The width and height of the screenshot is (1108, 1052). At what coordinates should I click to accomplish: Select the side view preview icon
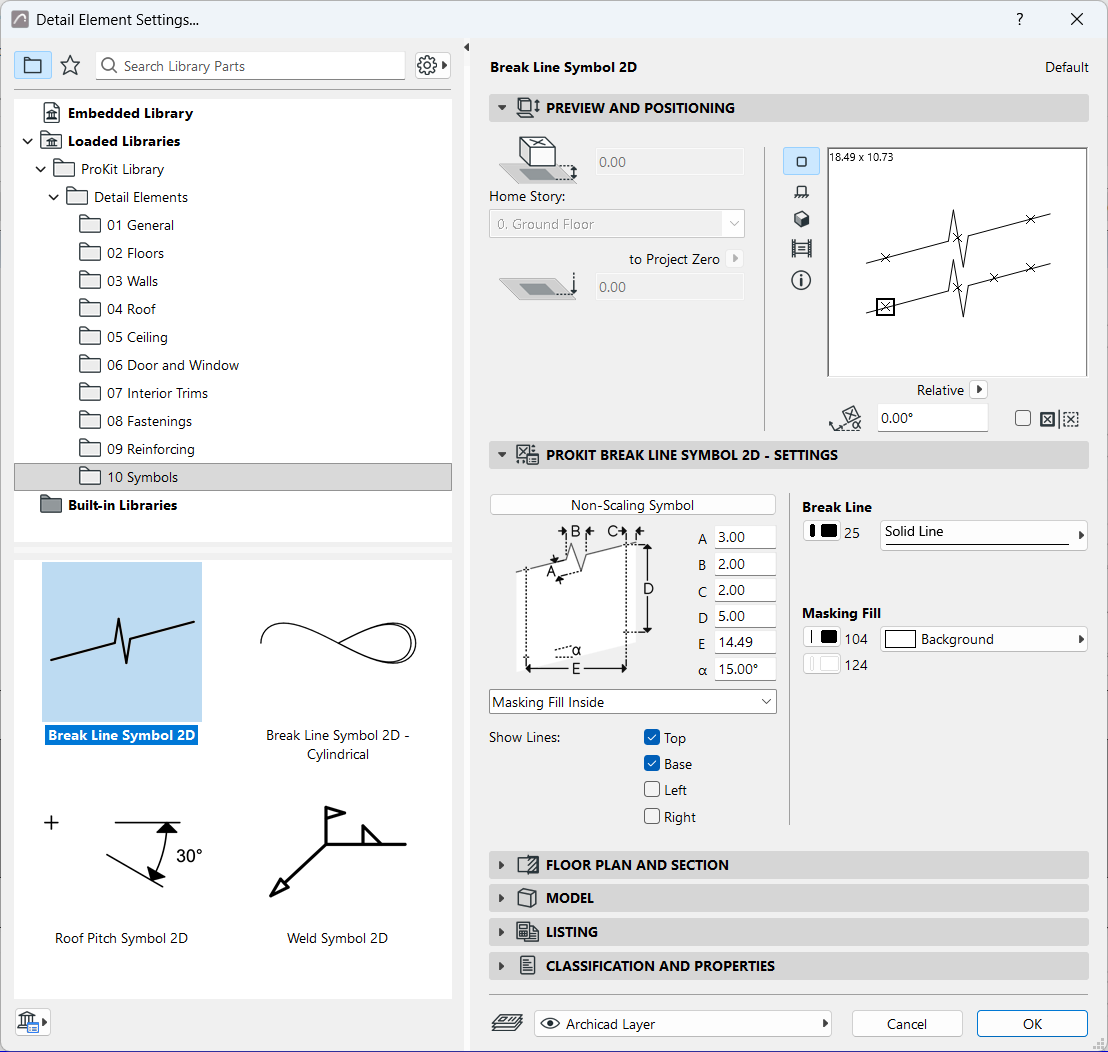pyautogui.click(x=801, y=191)
